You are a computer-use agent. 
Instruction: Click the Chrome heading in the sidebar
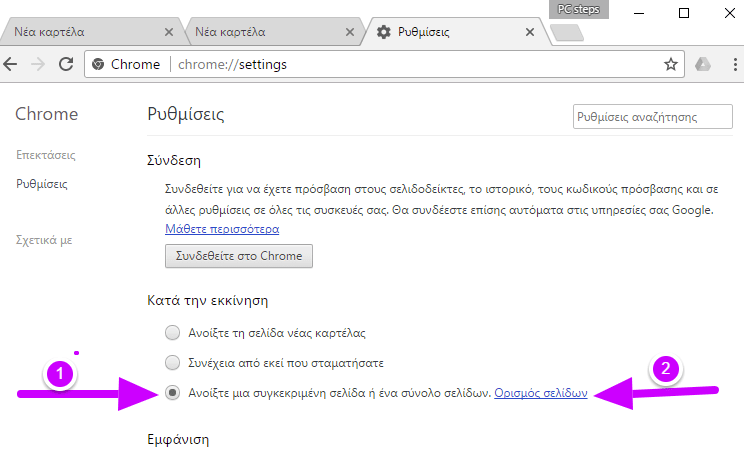click(46, 114)
